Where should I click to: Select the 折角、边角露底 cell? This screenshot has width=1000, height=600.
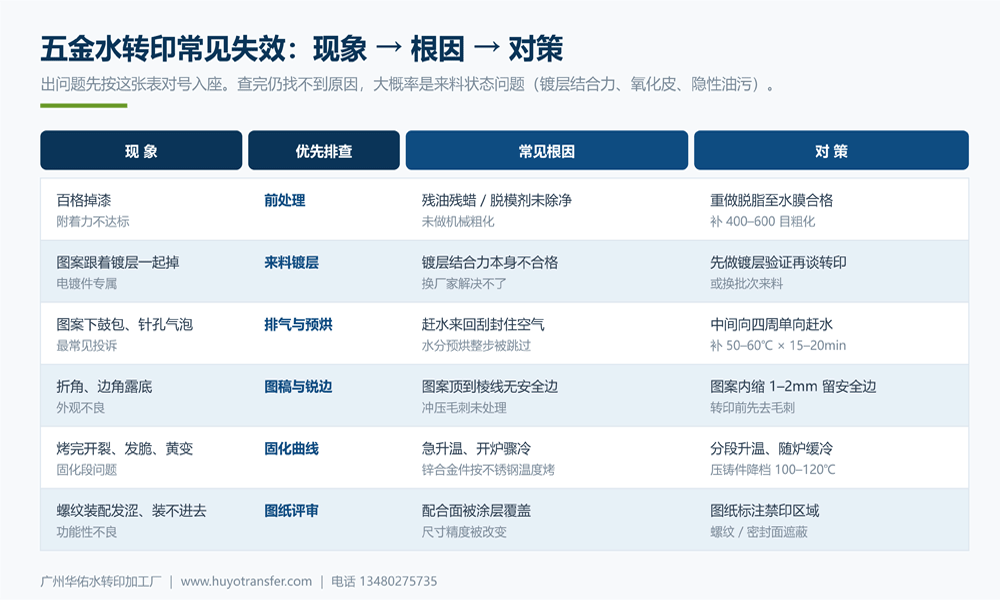click(x=104, y=386)
